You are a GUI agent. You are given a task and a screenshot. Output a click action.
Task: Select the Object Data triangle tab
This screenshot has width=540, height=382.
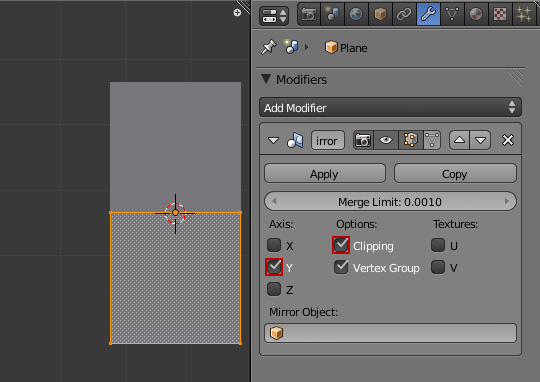tap(452, 14)
